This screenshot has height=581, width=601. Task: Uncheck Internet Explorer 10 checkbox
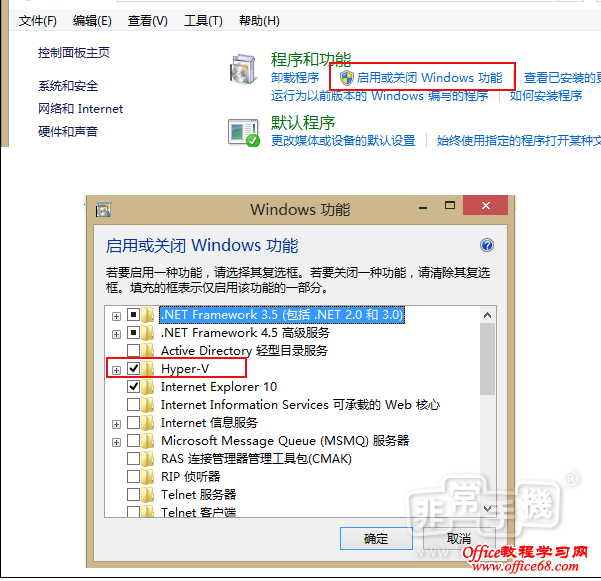point(133,386)
